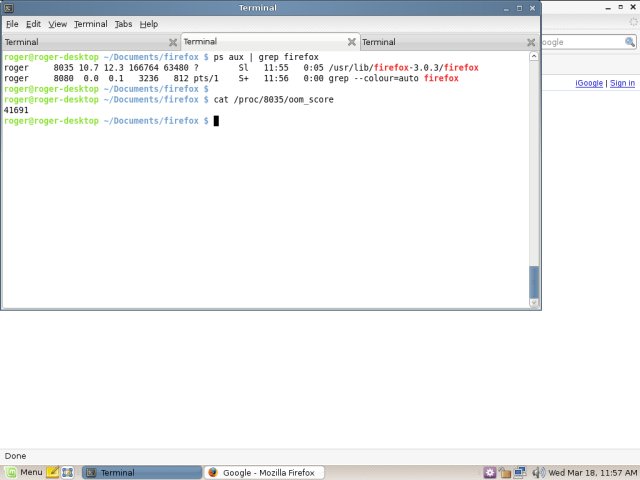Click the terminal window menu icon in title bar
This screenshot has width=640, height=480.
[x=10, y=8]
